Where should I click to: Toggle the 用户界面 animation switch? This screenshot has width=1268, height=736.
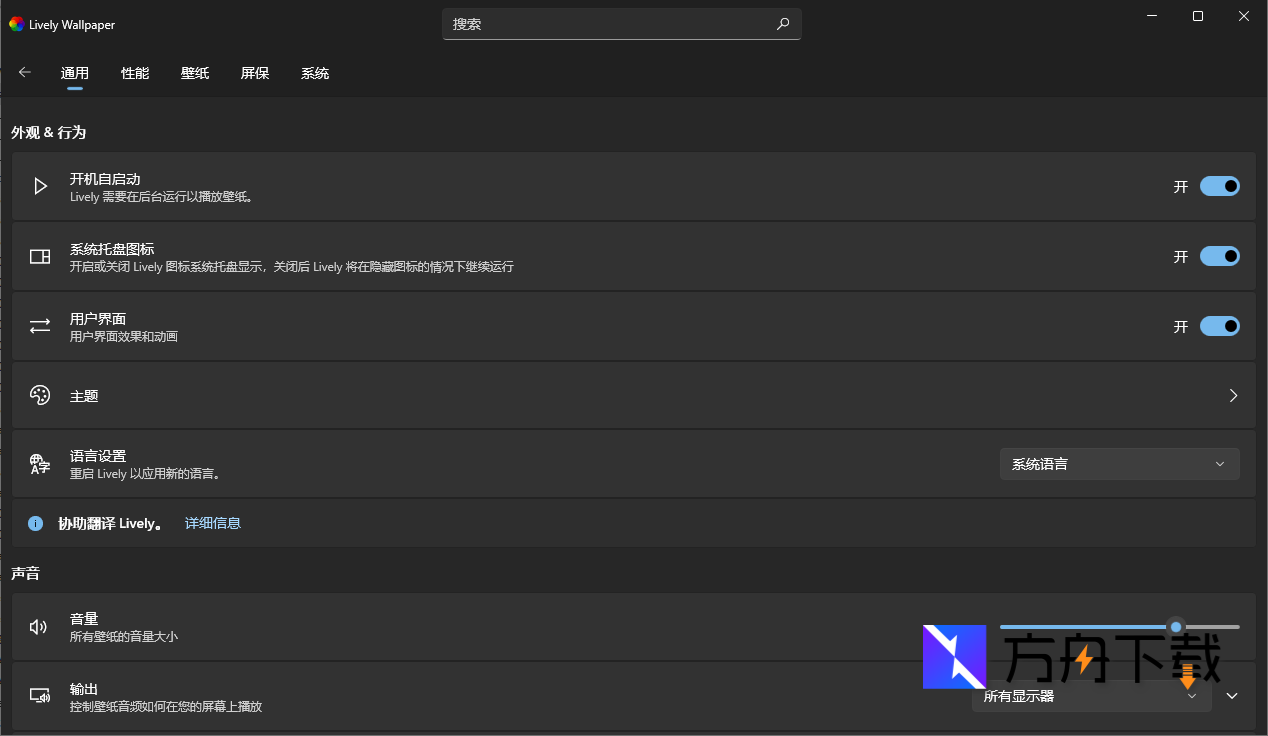click(x=1219, y=326)
